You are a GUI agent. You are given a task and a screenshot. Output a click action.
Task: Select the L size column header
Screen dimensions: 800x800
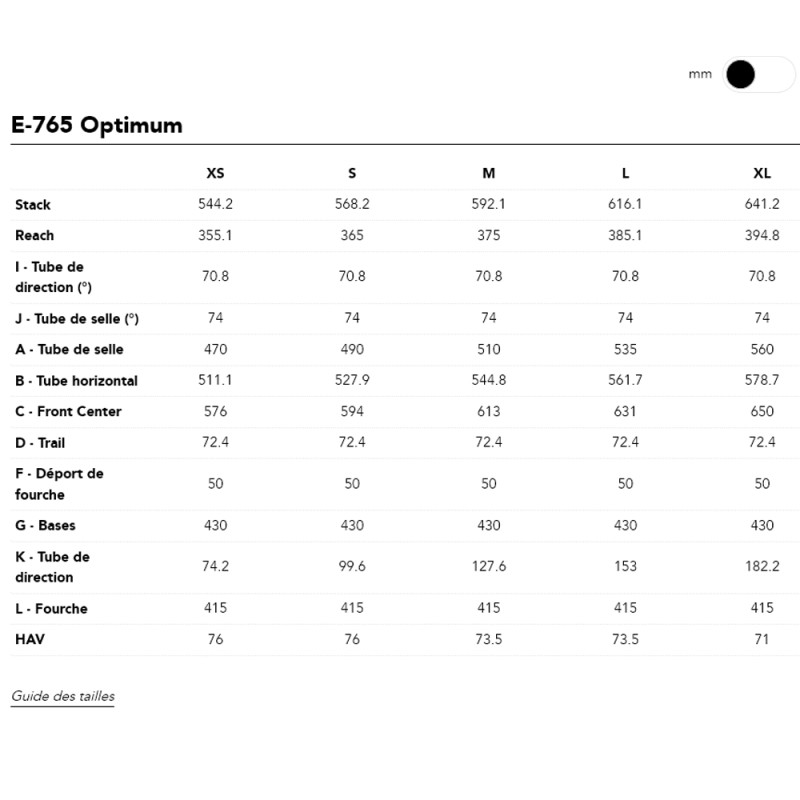pyautogui.click(x=625, y=173)
